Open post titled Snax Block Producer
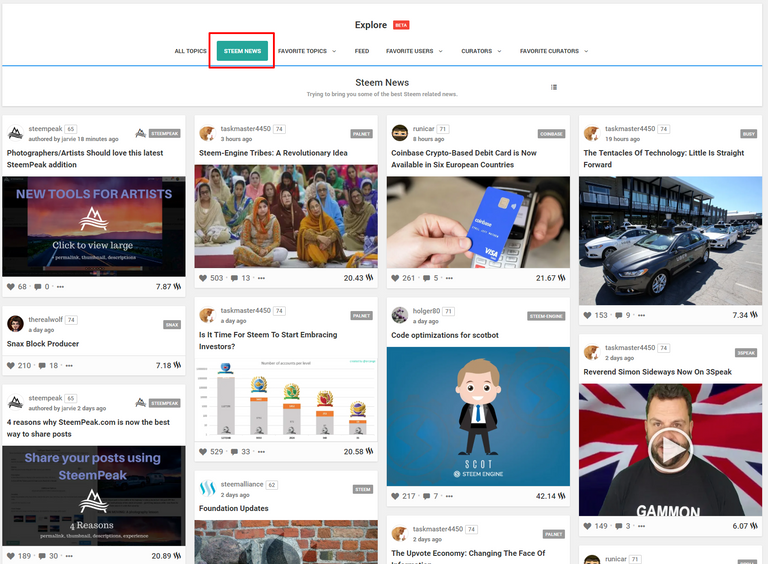The image size is (768, 564). point(43,344)
